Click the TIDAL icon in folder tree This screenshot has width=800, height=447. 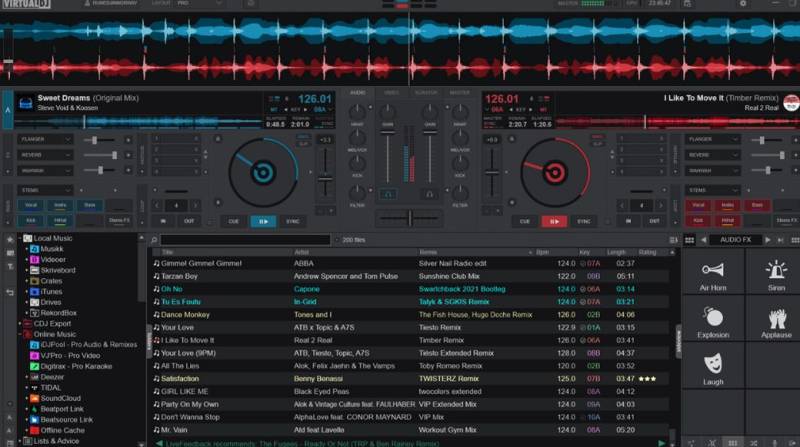click(x=35, y=388)
